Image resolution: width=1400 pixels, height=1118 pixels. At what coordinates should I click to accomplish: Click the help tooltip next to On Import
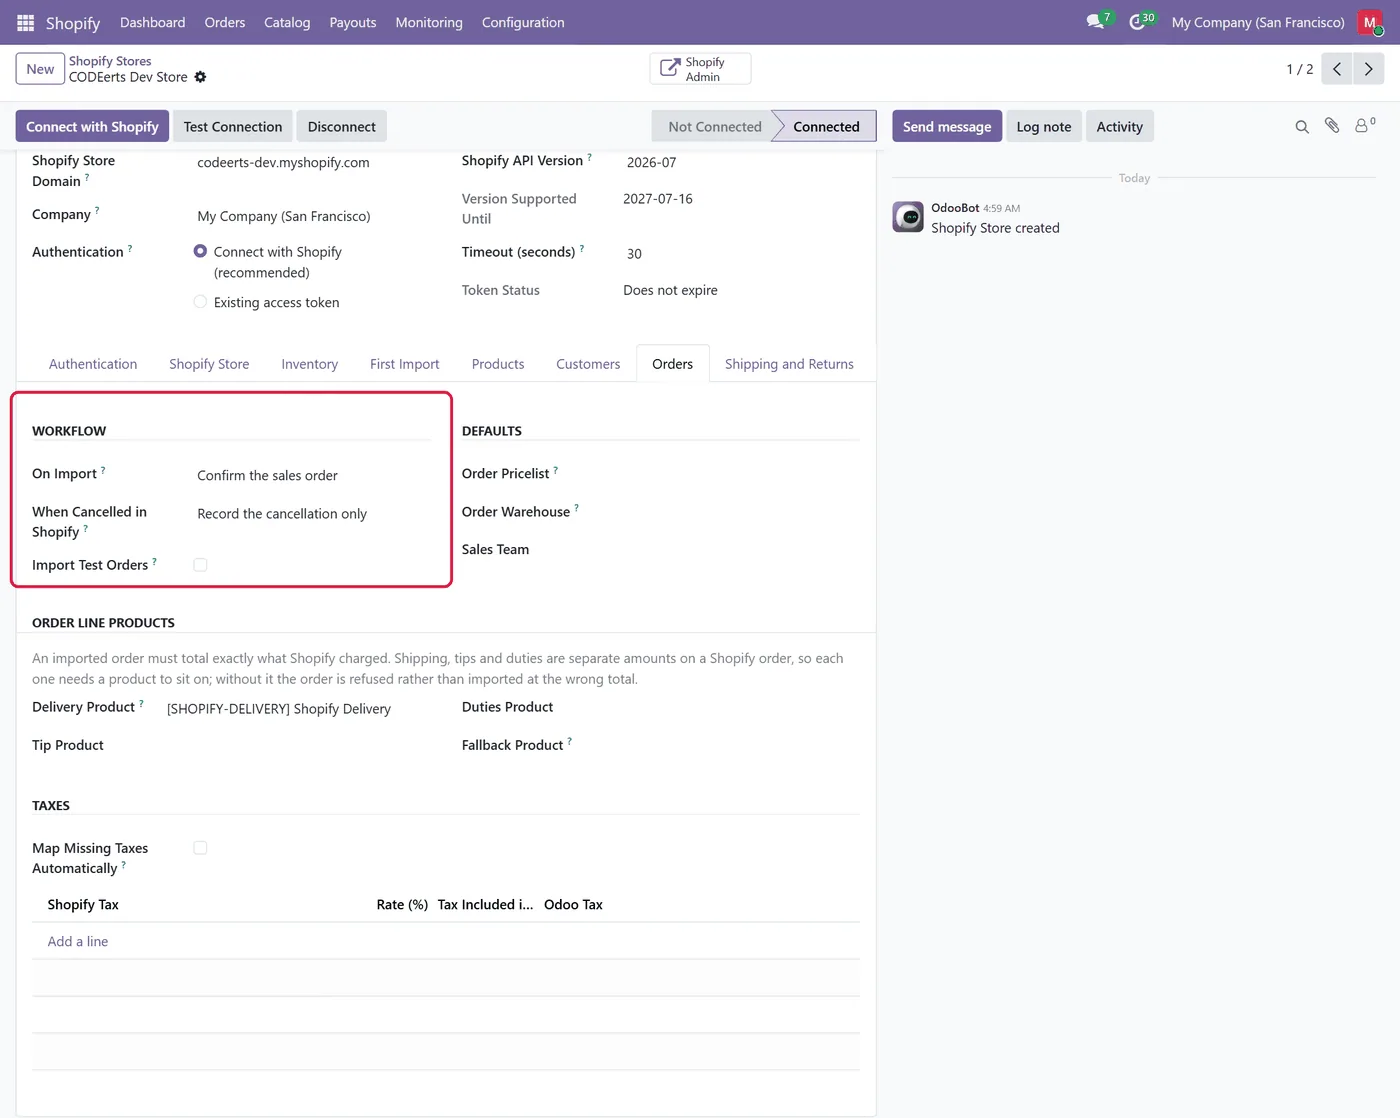tap(103, 469)
